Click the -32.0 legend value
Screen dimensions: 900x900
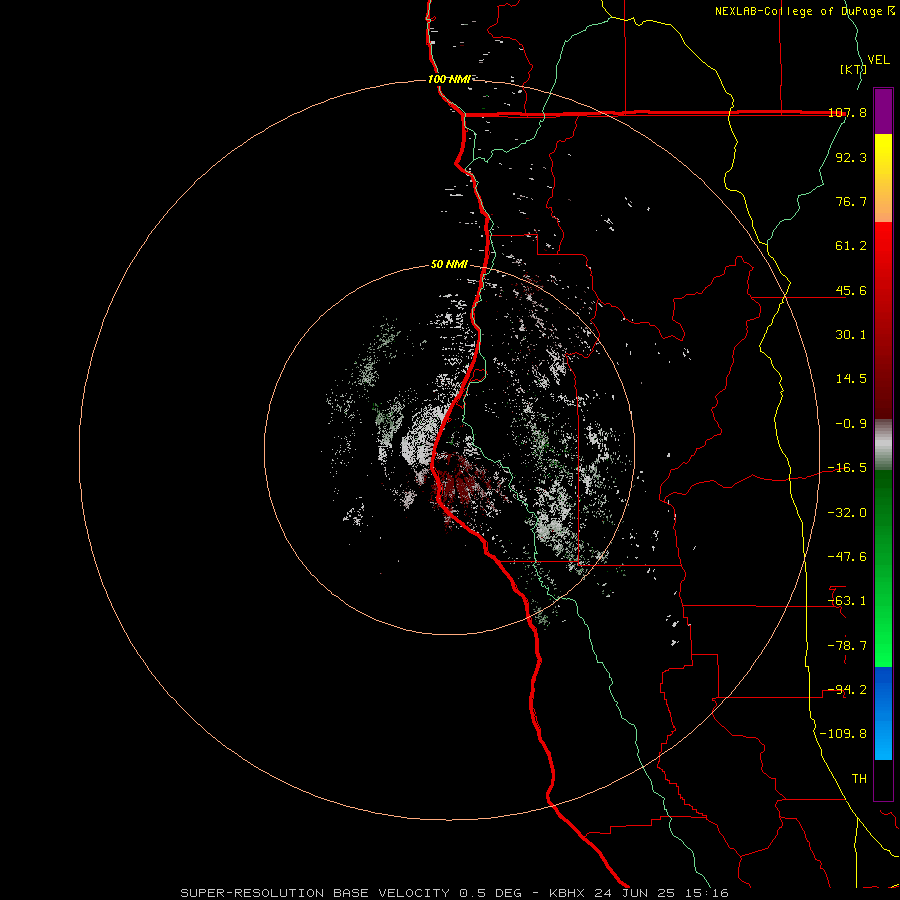point(847,513)
